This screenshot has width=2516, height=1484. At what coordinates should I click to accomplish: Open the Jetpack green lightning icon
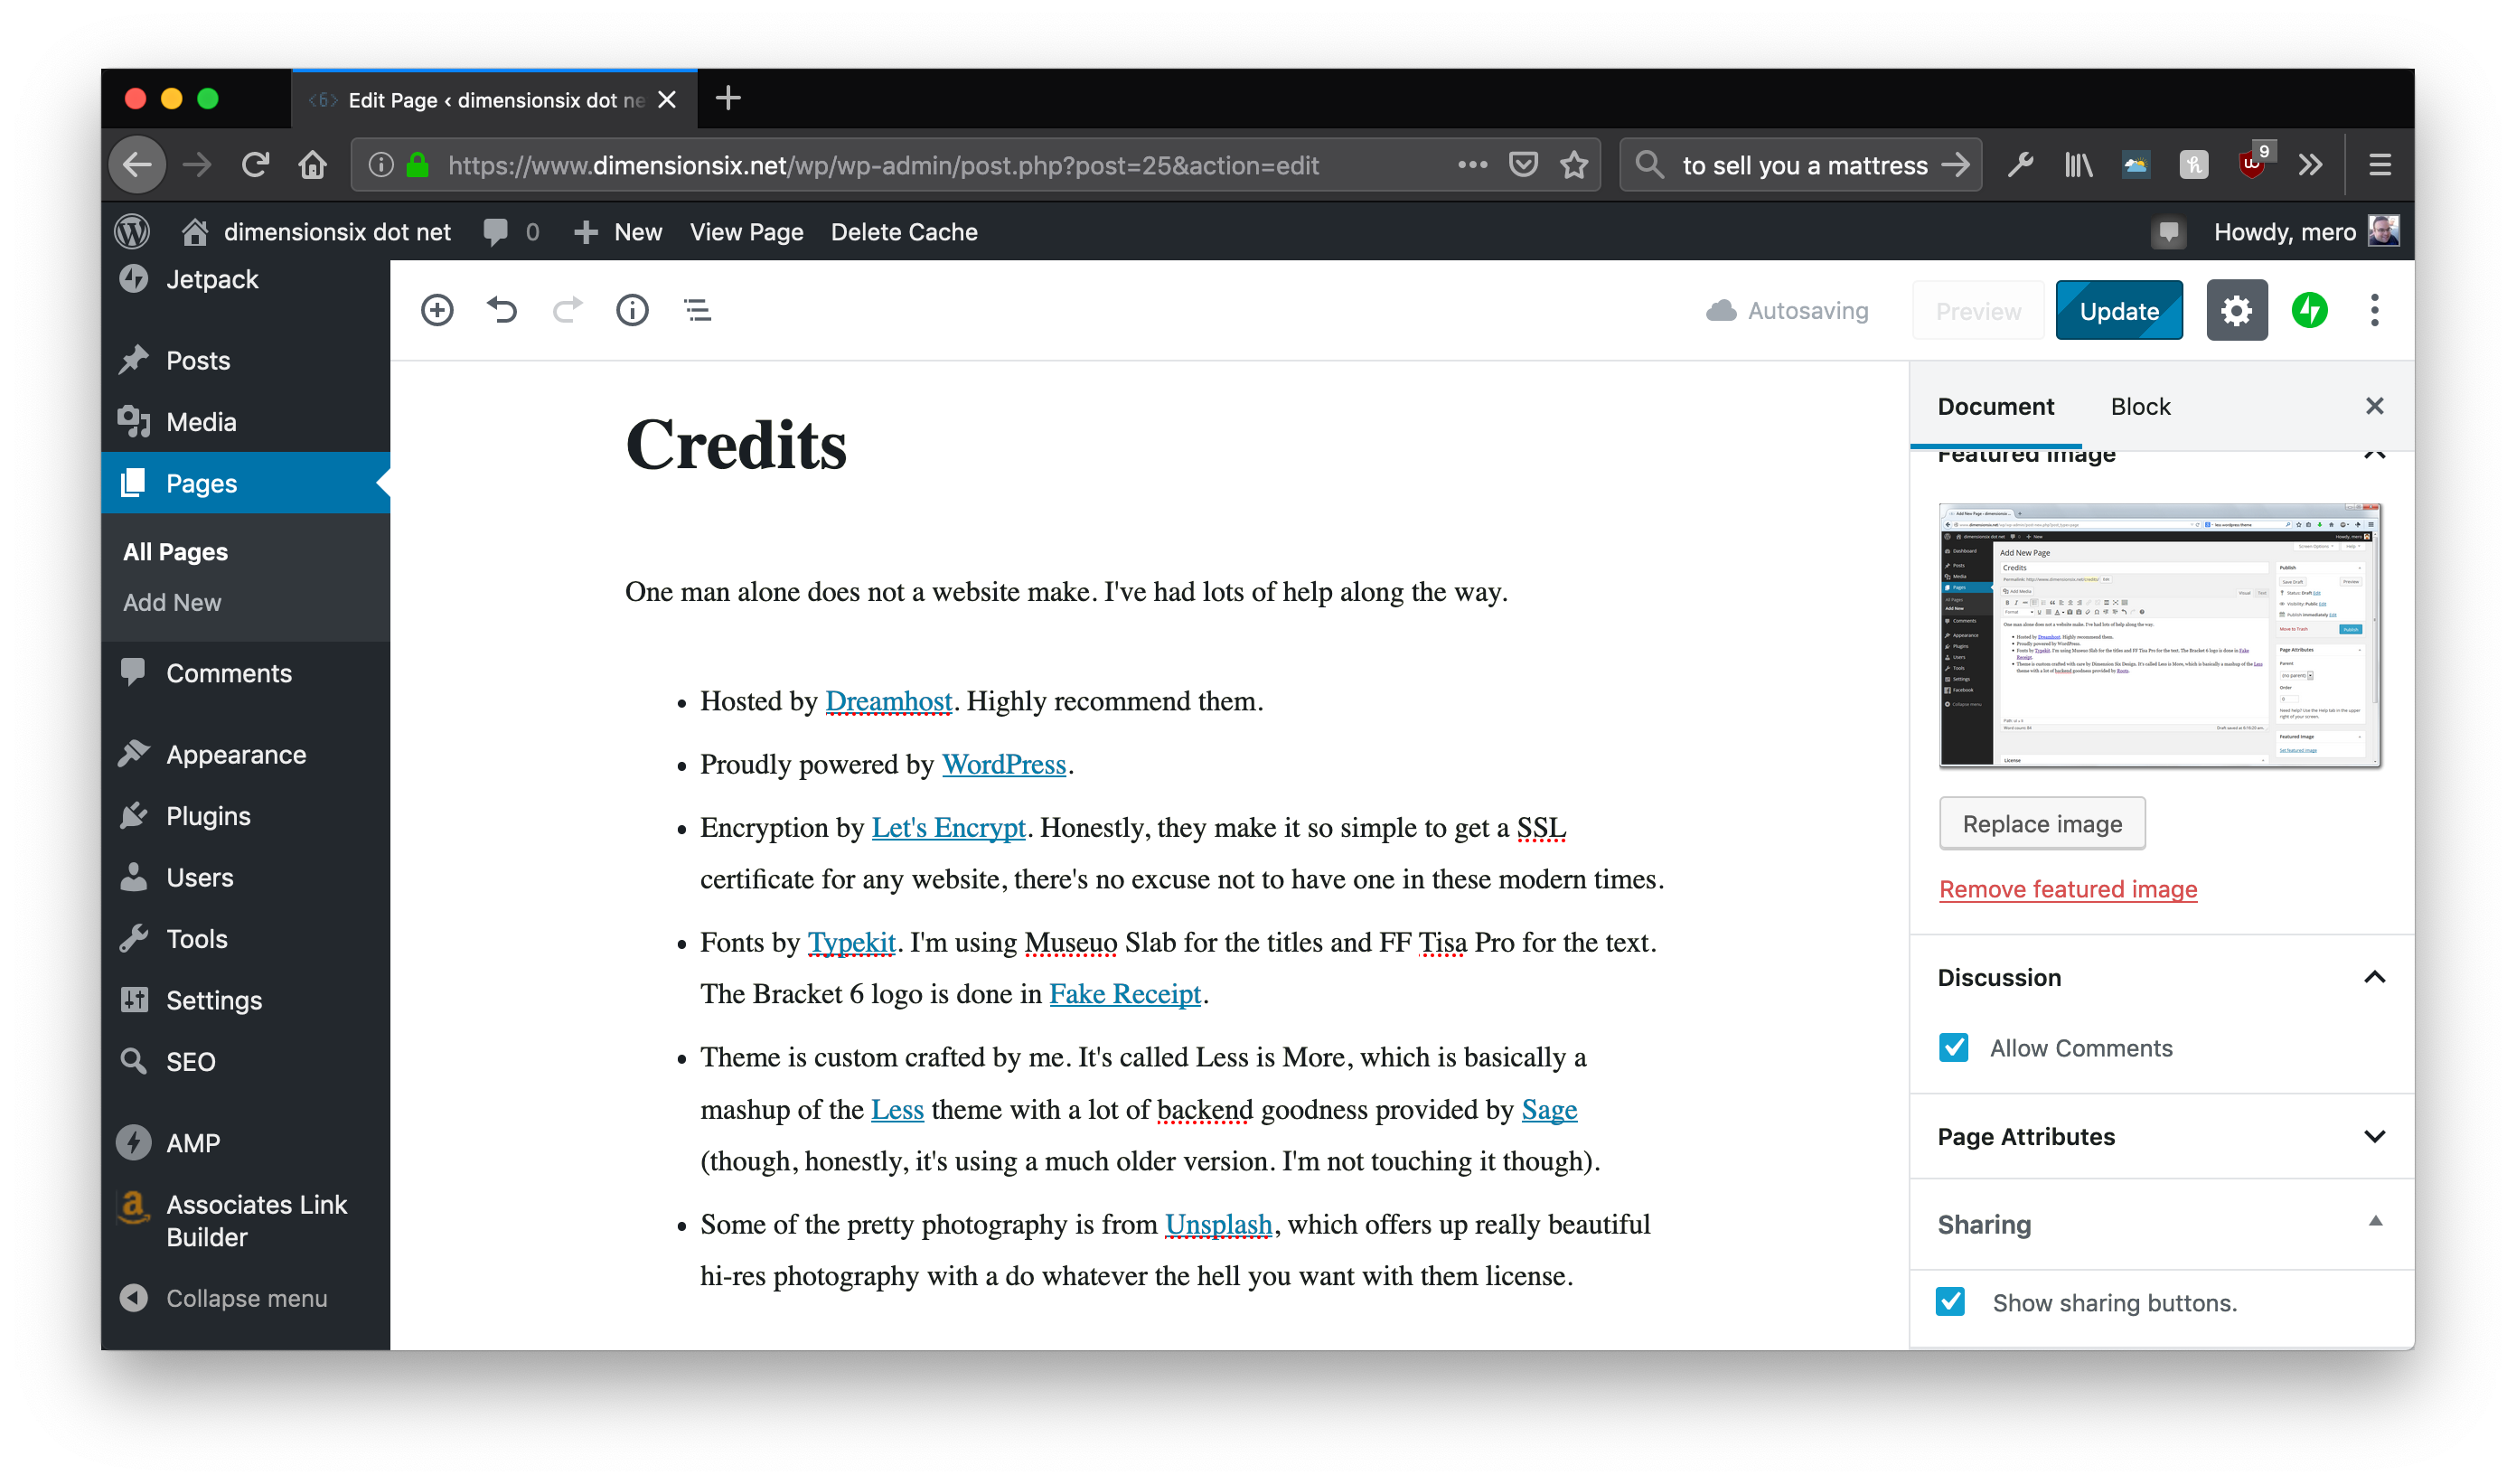point(2309,311)
